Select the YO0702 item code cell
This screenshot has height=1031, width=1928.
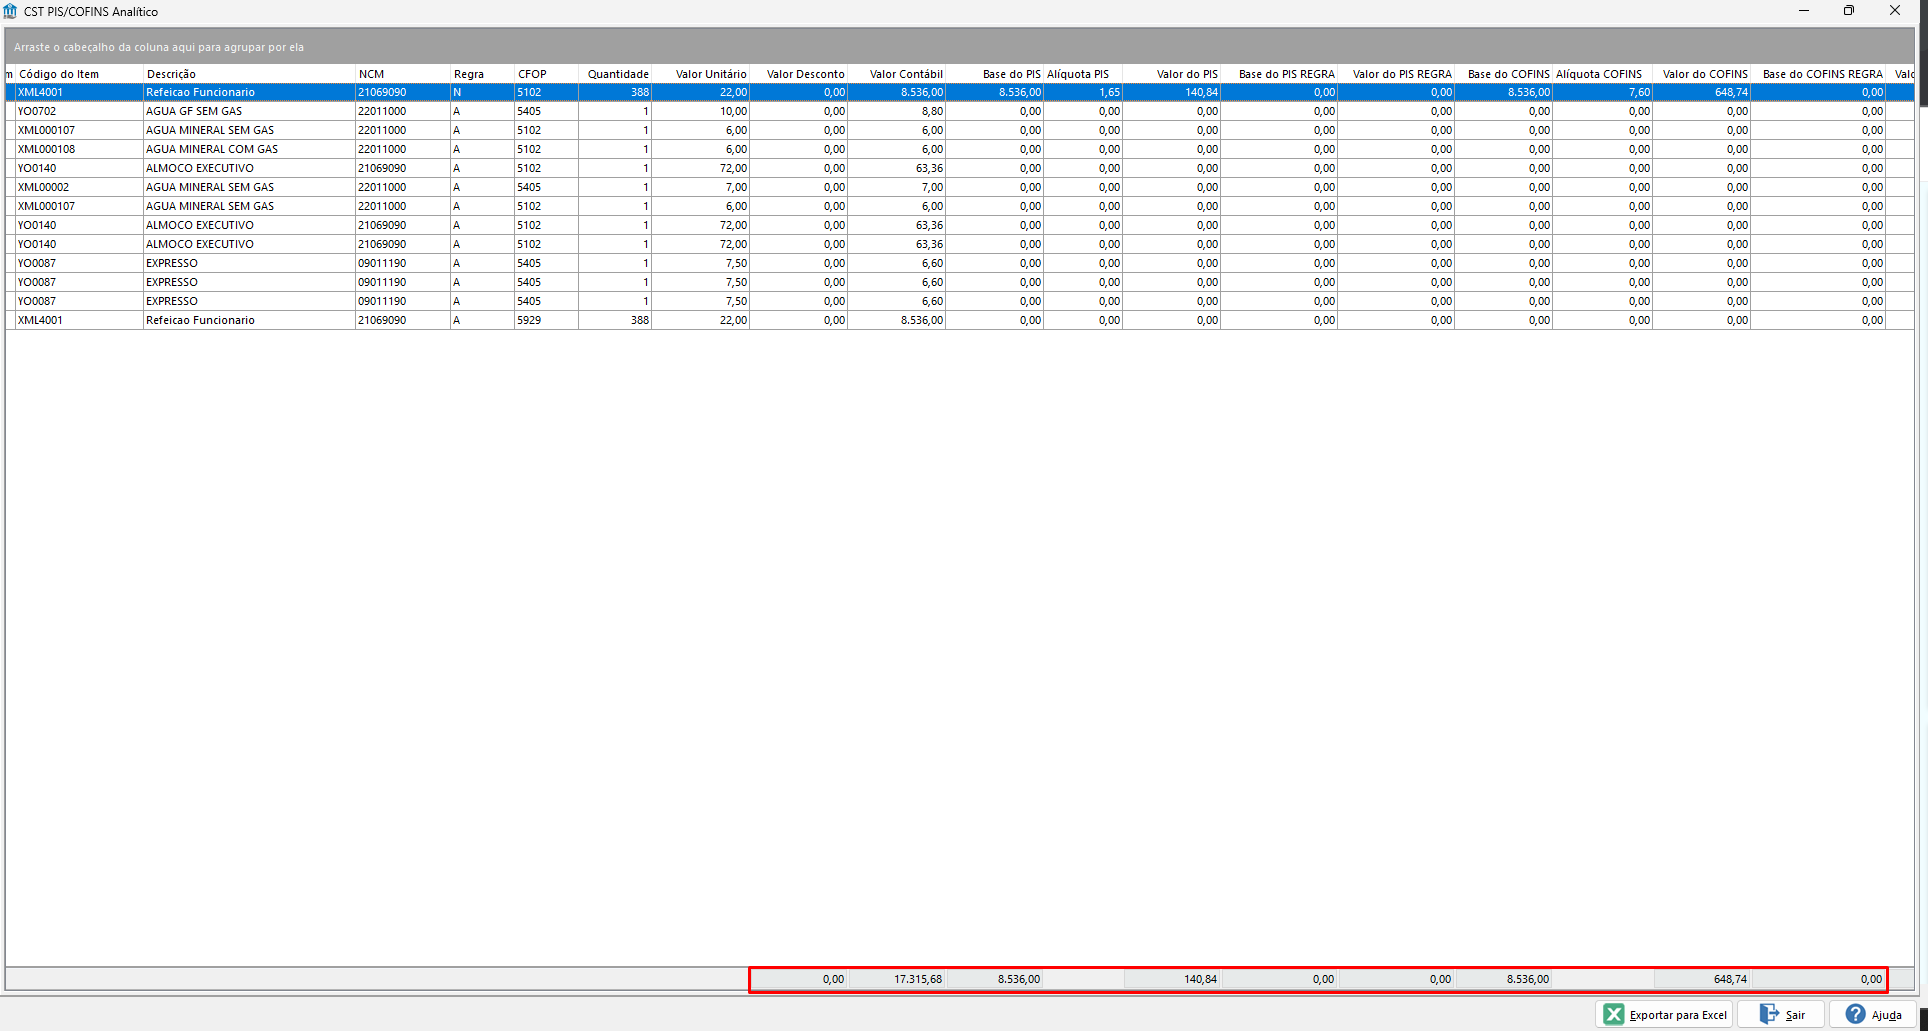point(79,111)
